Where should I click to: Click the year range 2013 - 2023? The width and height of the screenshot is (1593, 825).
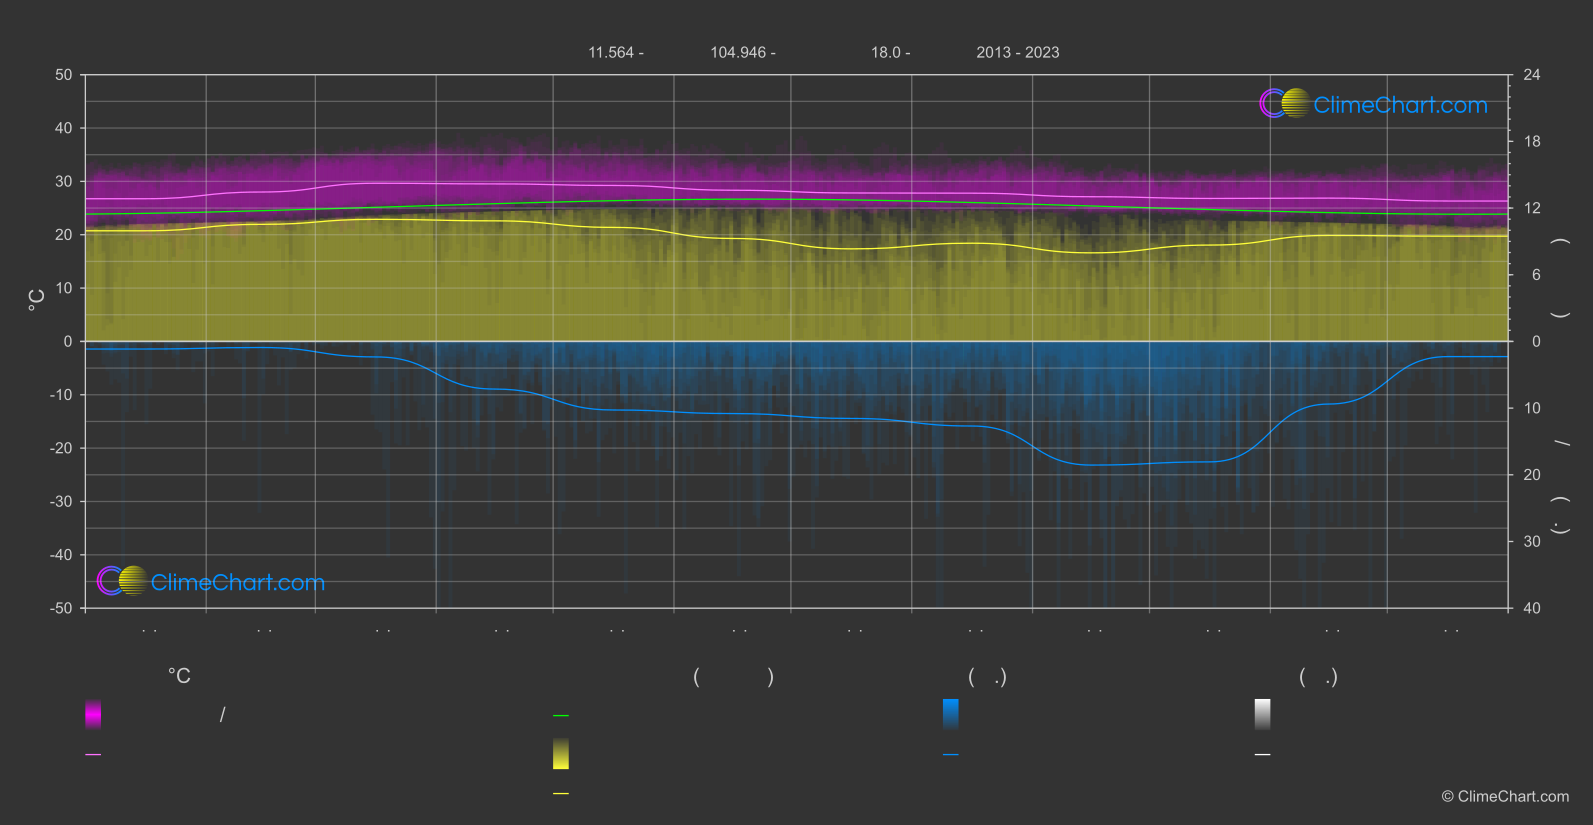click(x=1018, y=52)
